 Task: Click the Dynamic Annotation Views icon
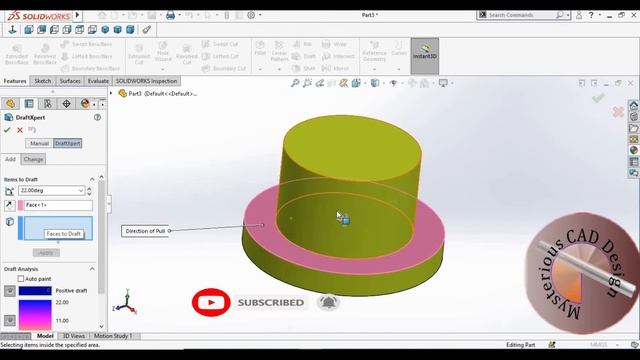click(x=344, y=83)
